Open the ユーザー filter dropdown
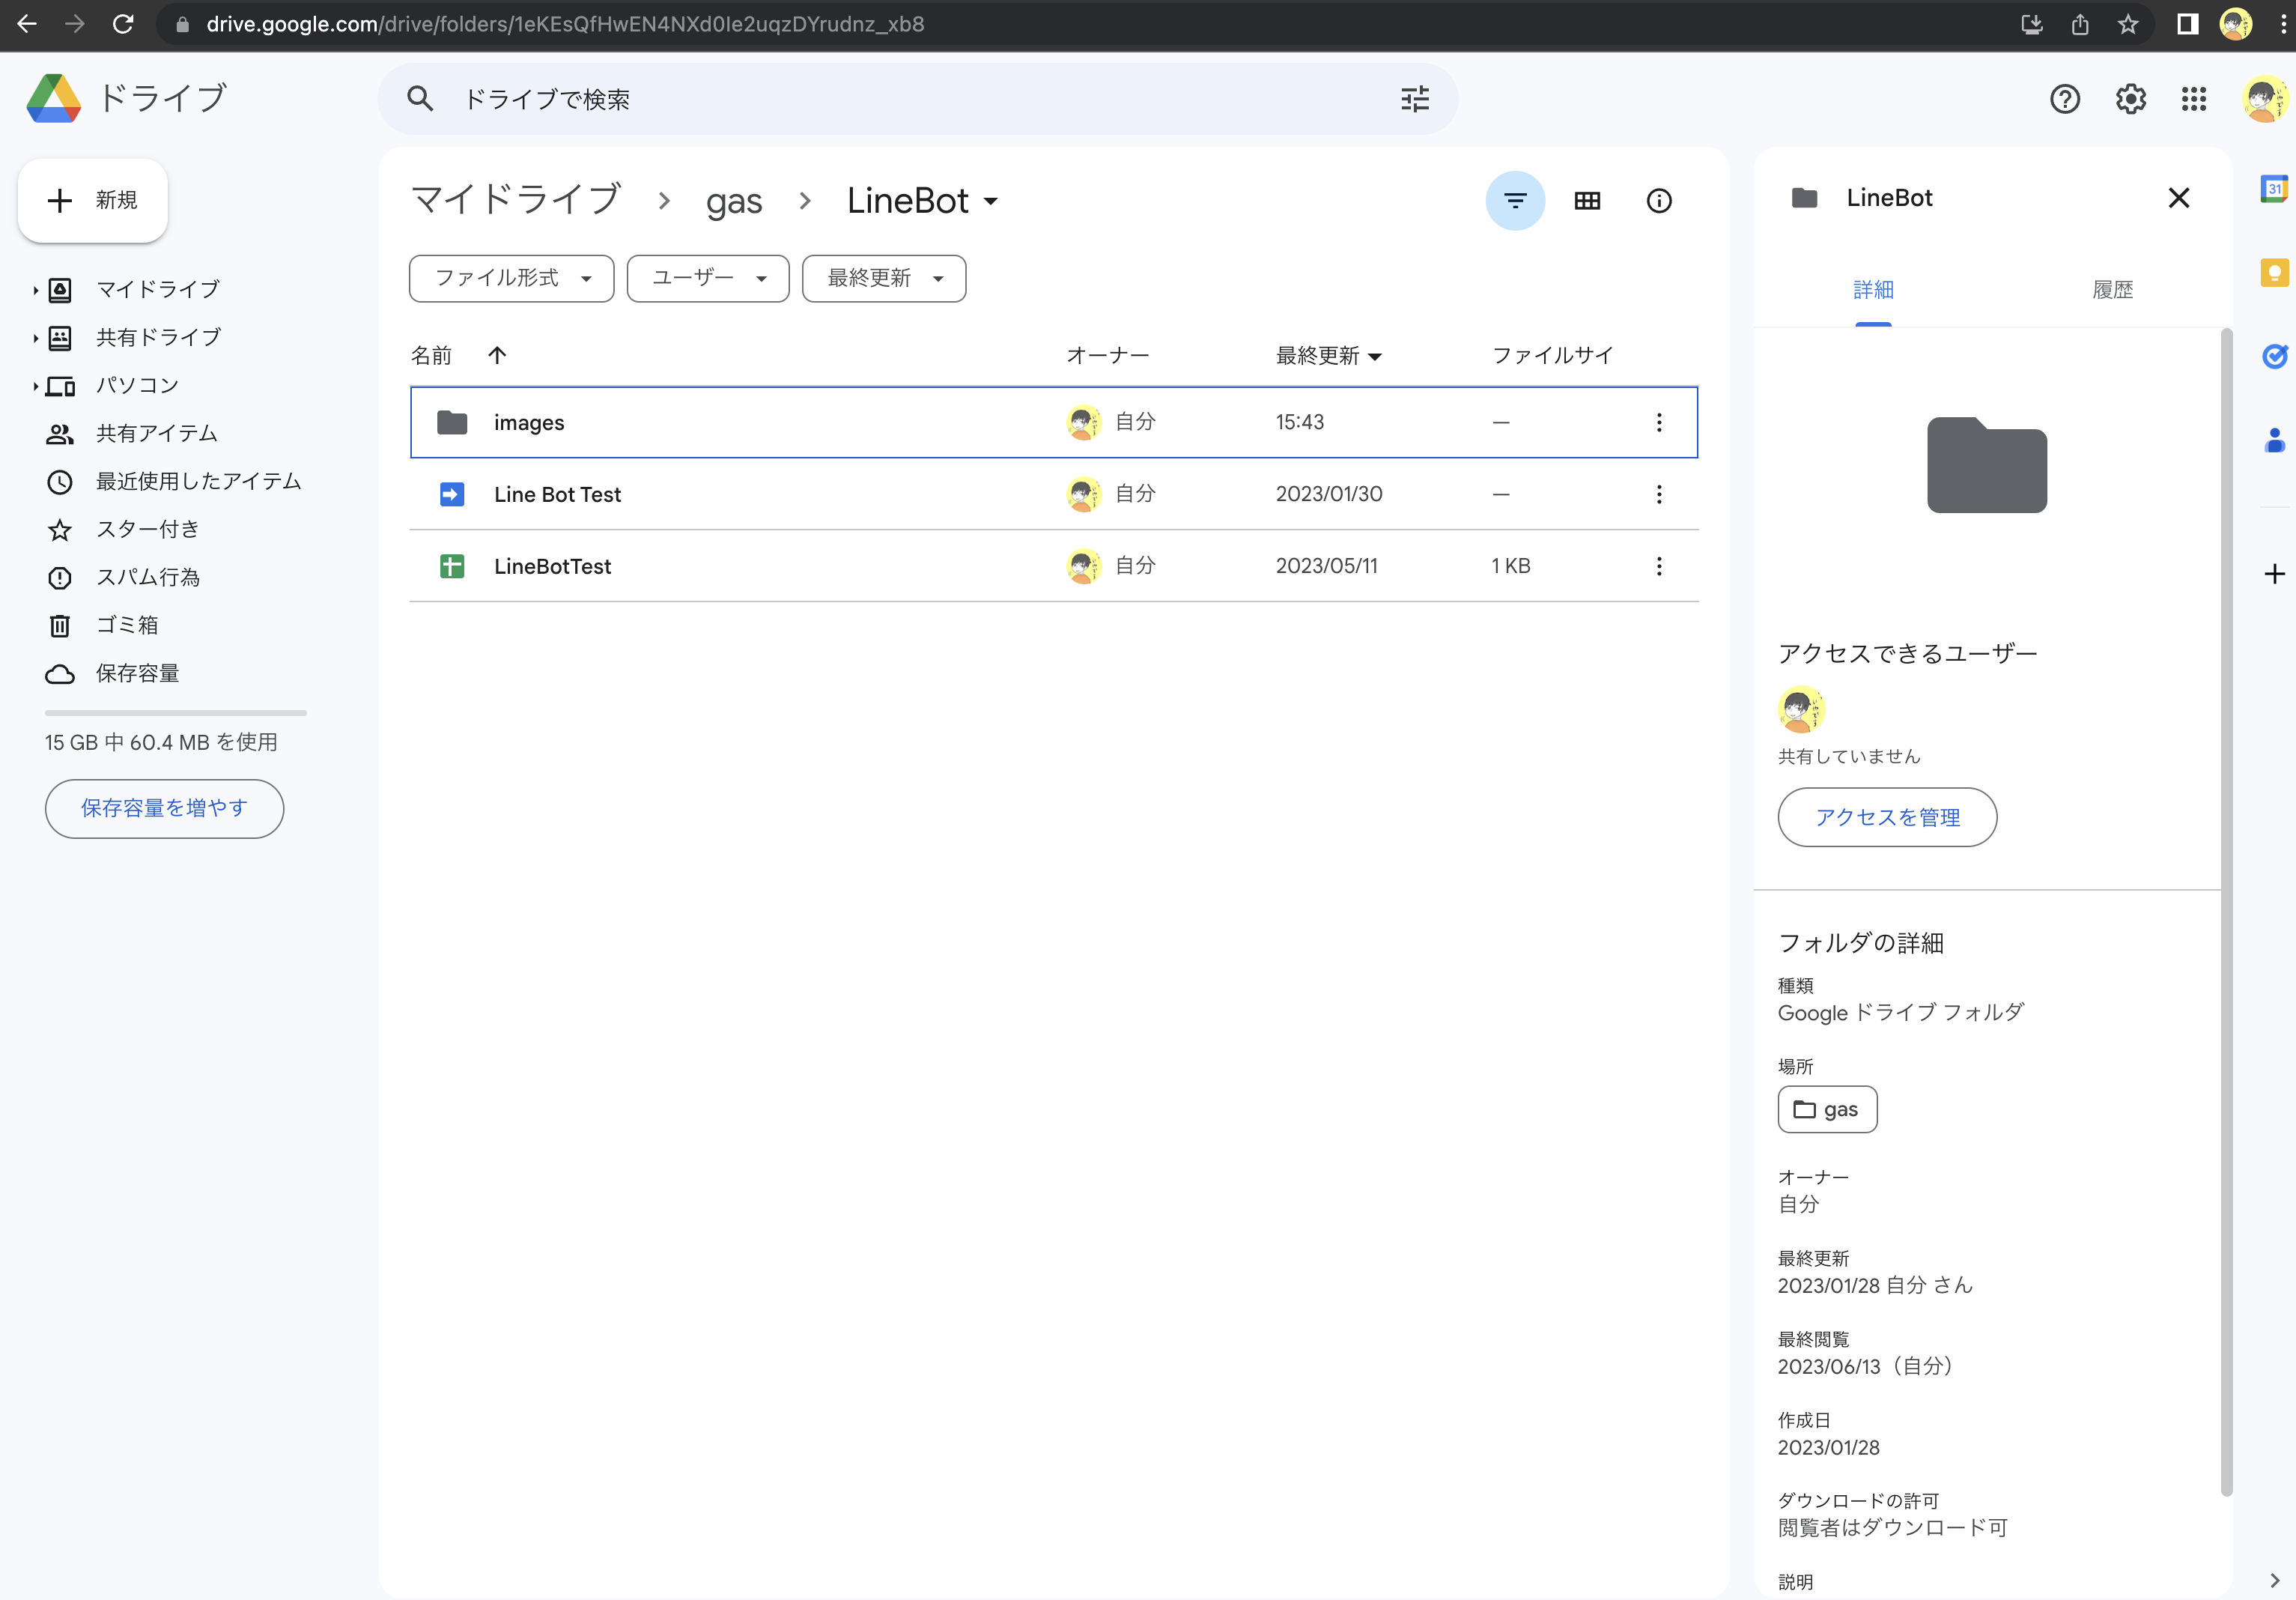The image size is (2296, 1600). click(708, 278)
